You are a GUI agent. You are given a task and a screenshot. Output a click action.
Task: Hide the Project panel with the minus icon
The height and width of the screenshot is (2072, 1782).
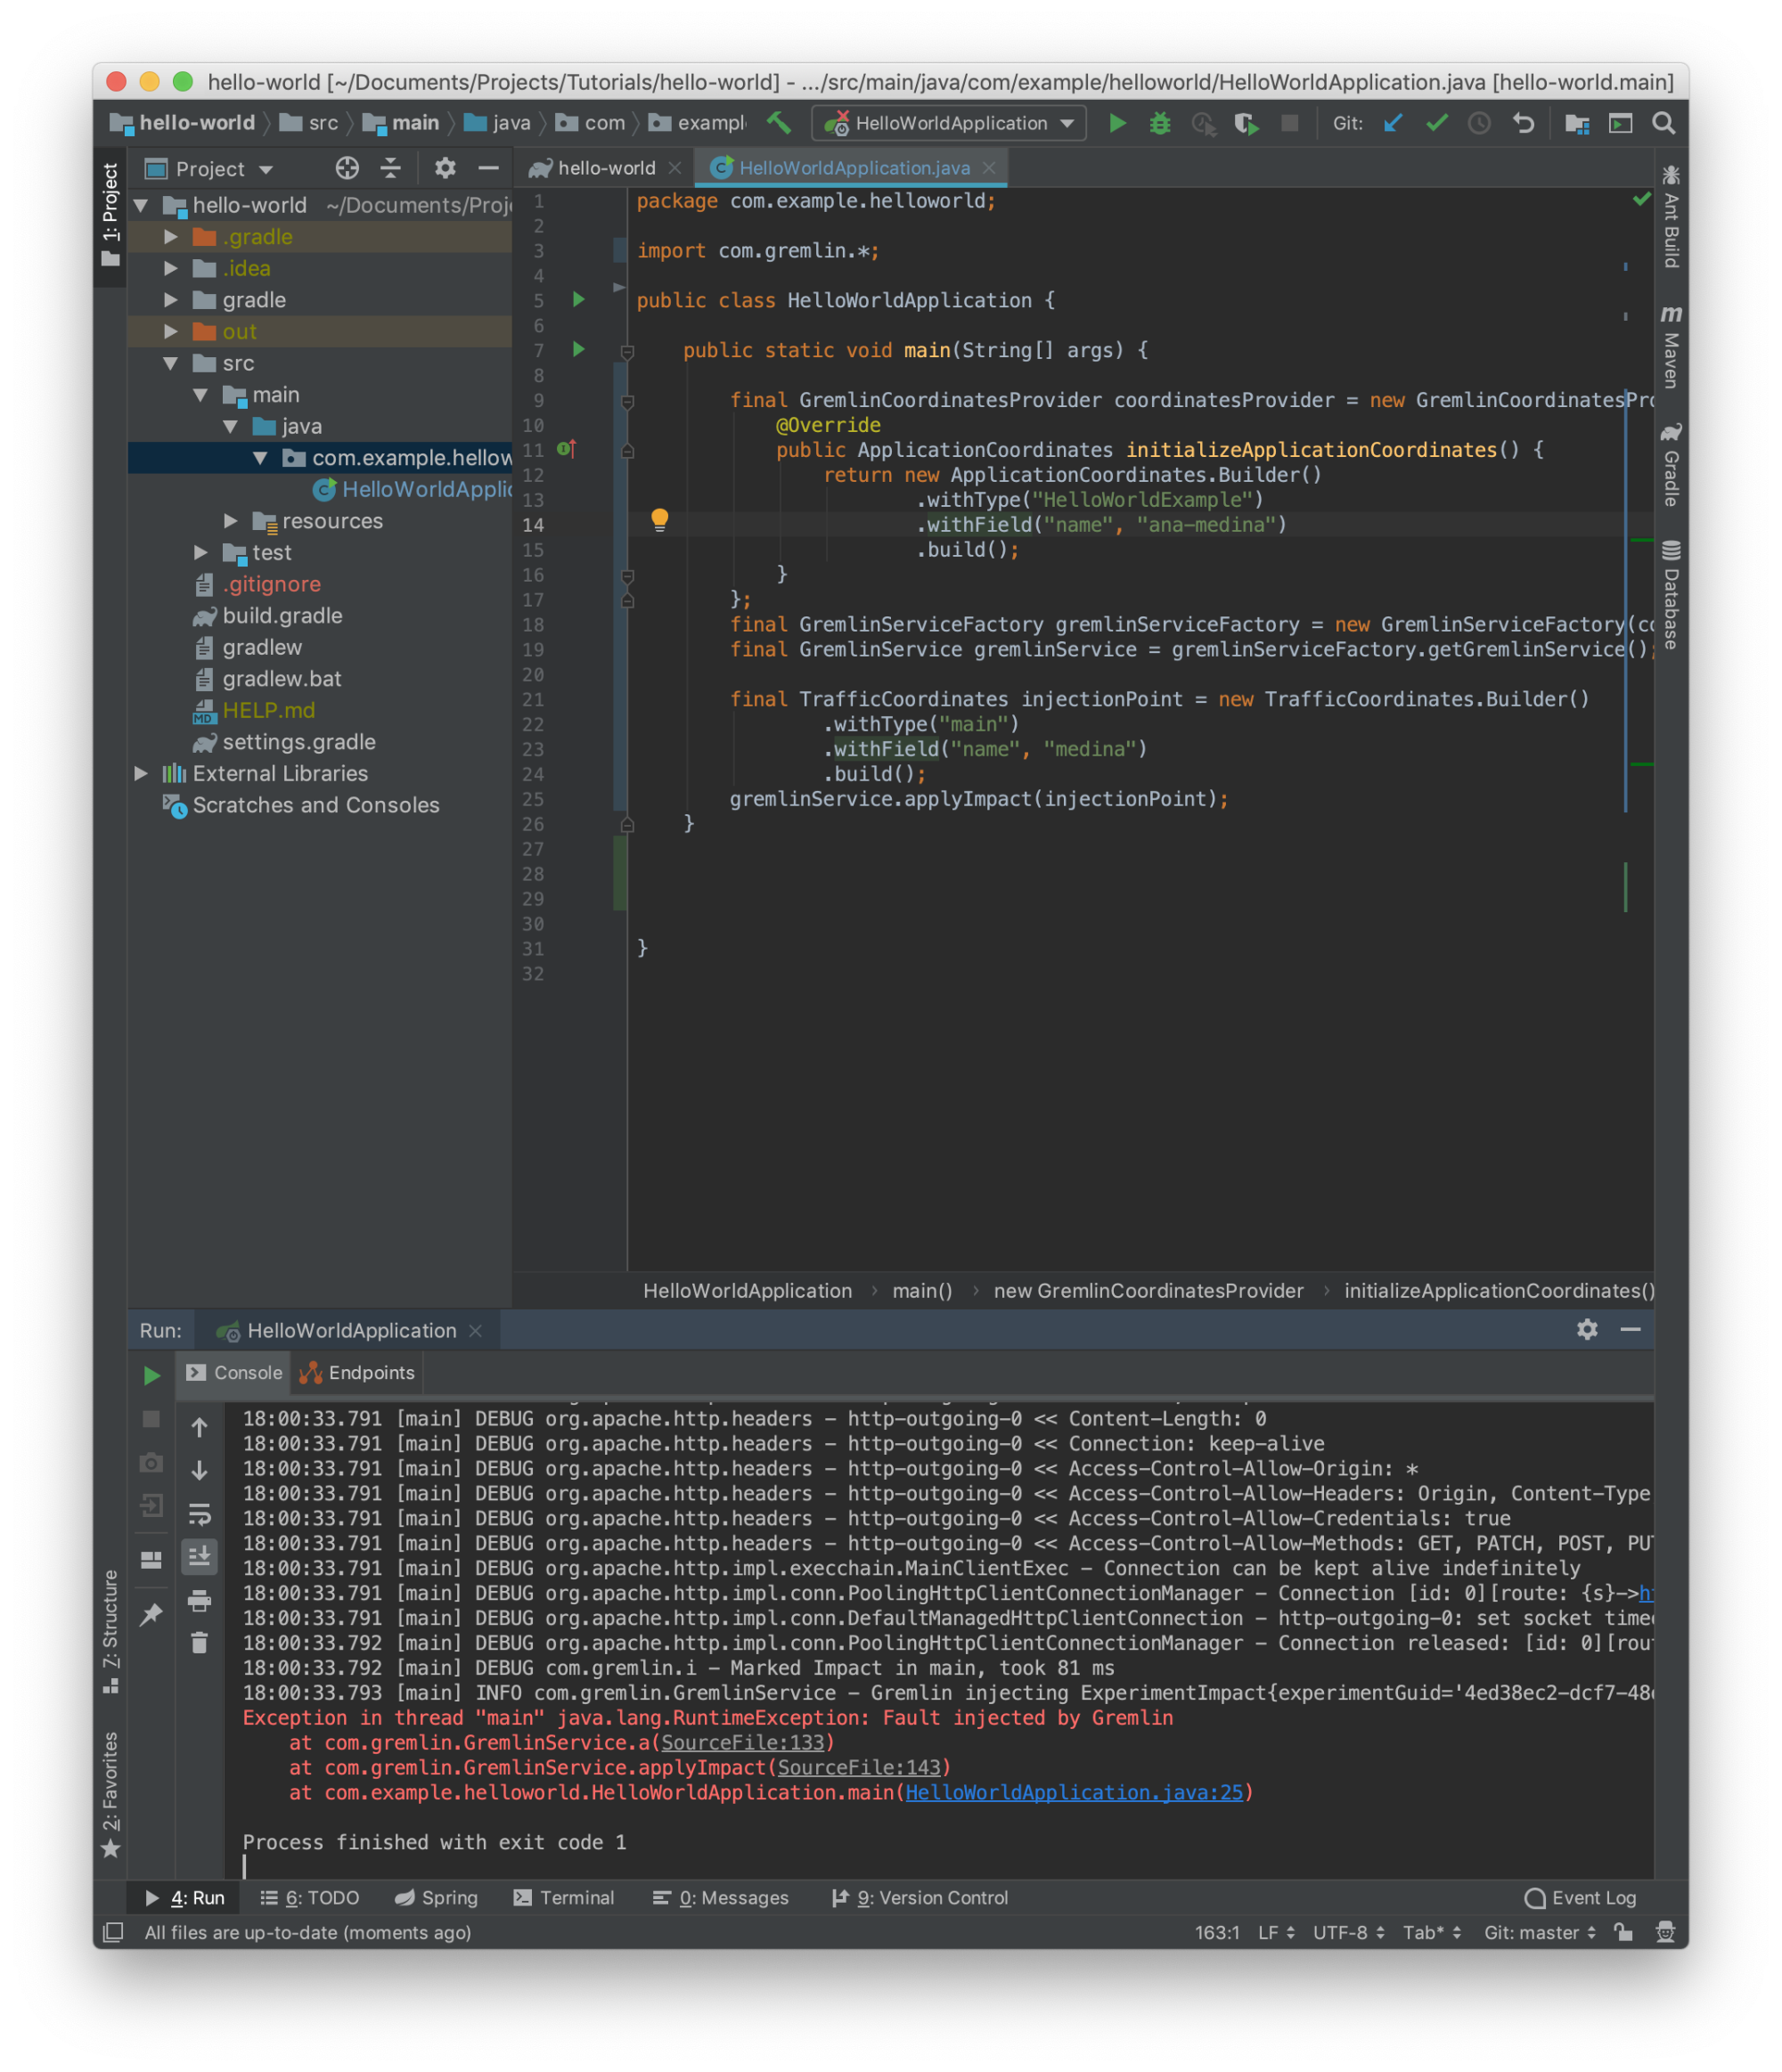click(x=488, y=168)
